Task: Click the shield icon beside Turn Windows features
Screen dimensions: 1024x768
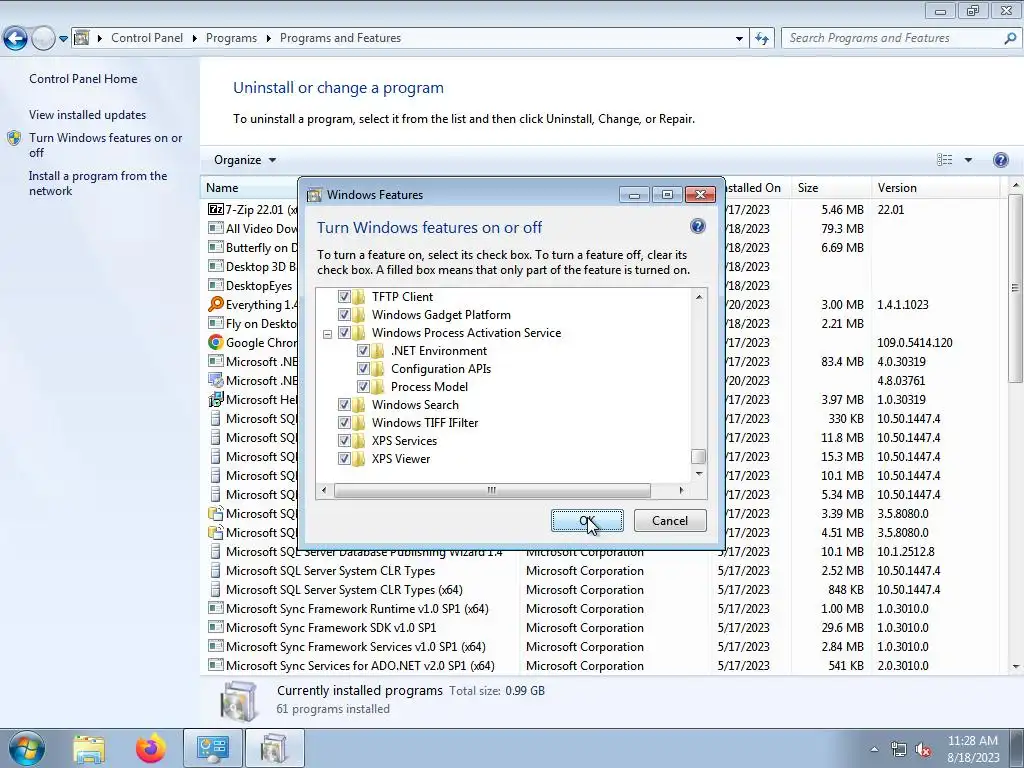Action: (x=14, y=138)
